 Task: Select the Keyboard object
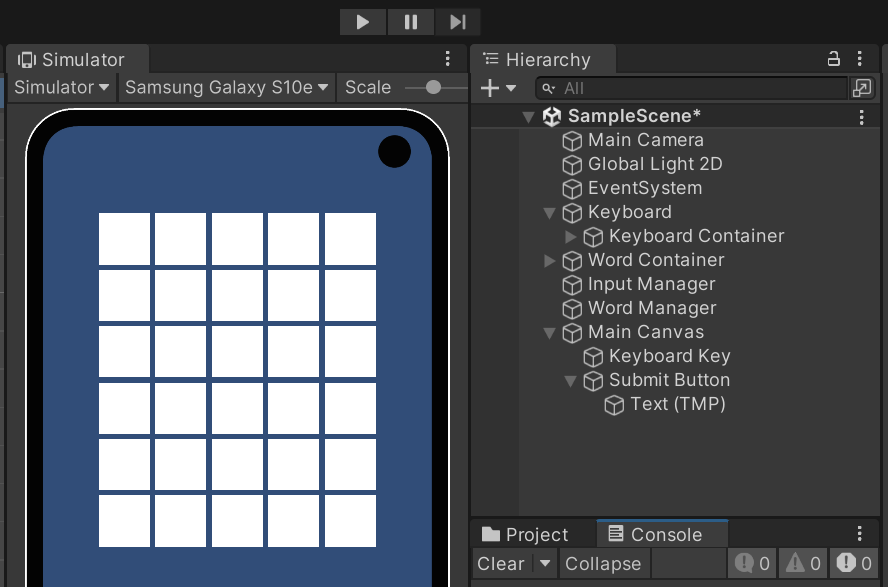[x=630, y=212]
